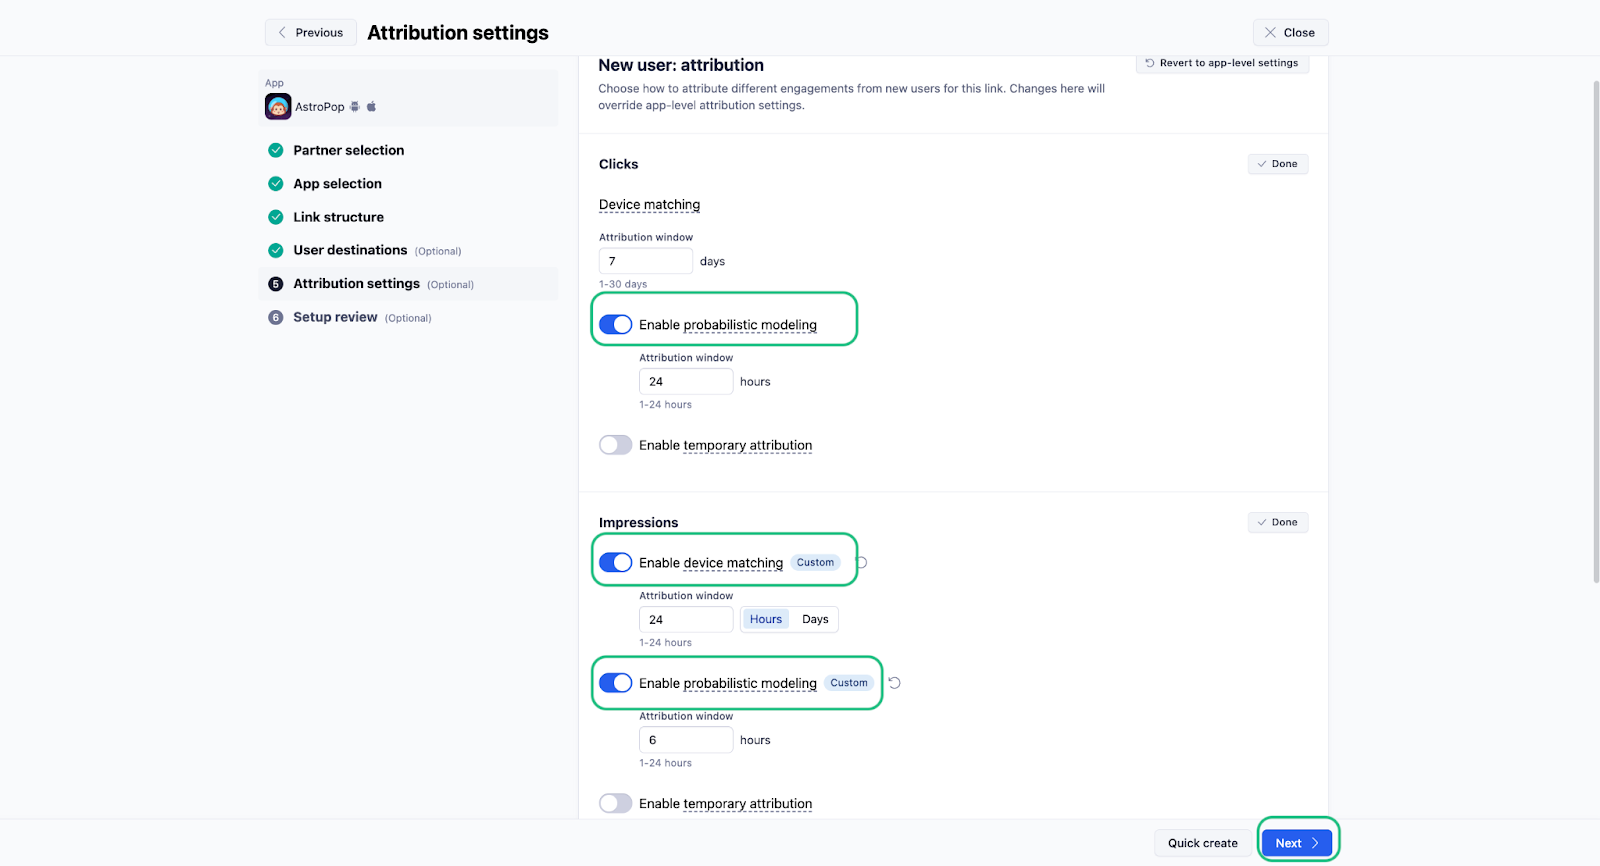Click Done in the Impressions section
The width and height of the screenshot is (1600, 866).
tap(1278, 522)
